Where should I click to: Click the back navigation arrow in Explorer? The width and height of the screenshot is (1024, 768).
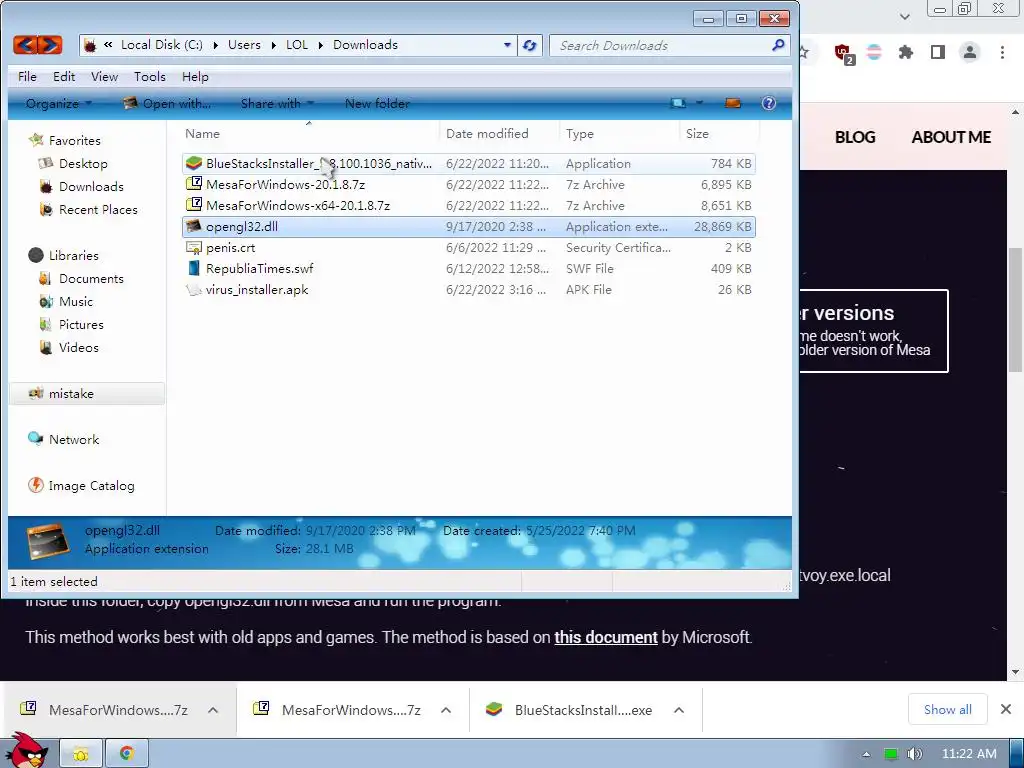[25, 45]
